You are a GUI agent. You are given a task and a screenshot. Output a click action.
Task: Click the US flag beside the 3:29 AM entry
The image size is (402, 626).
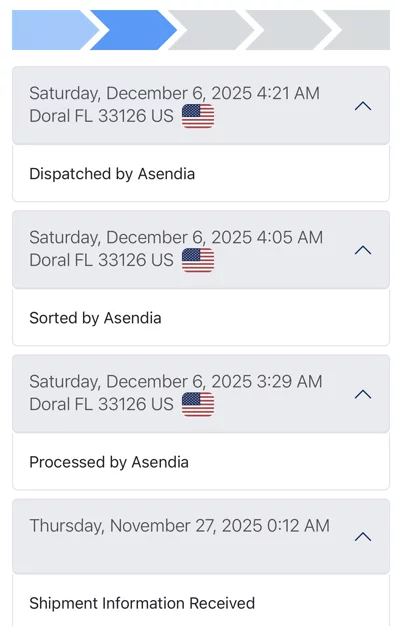coord(198,404)
